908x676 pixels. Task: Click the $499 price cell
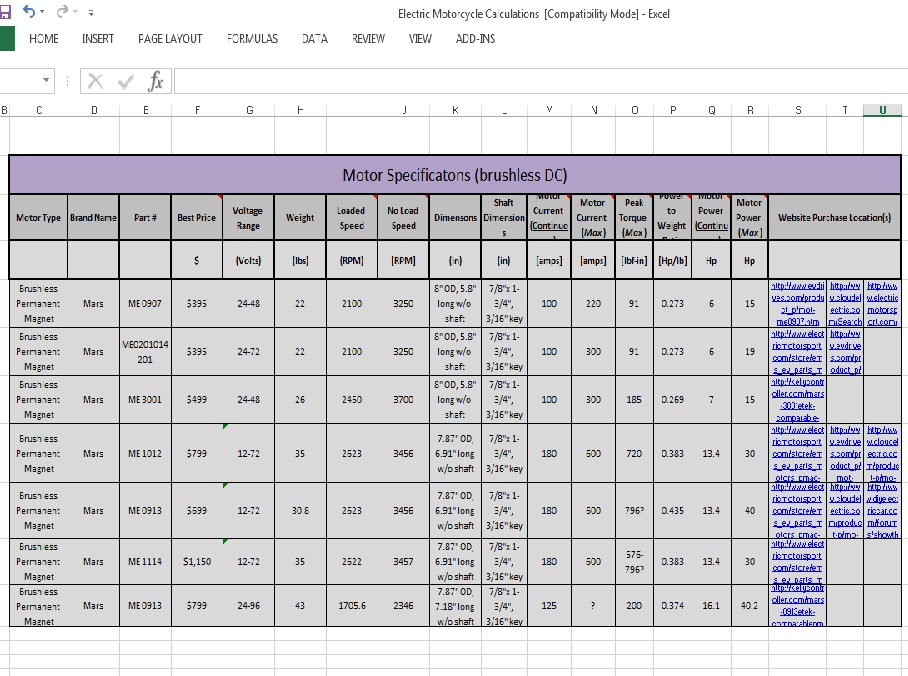(x=197, y=400)
